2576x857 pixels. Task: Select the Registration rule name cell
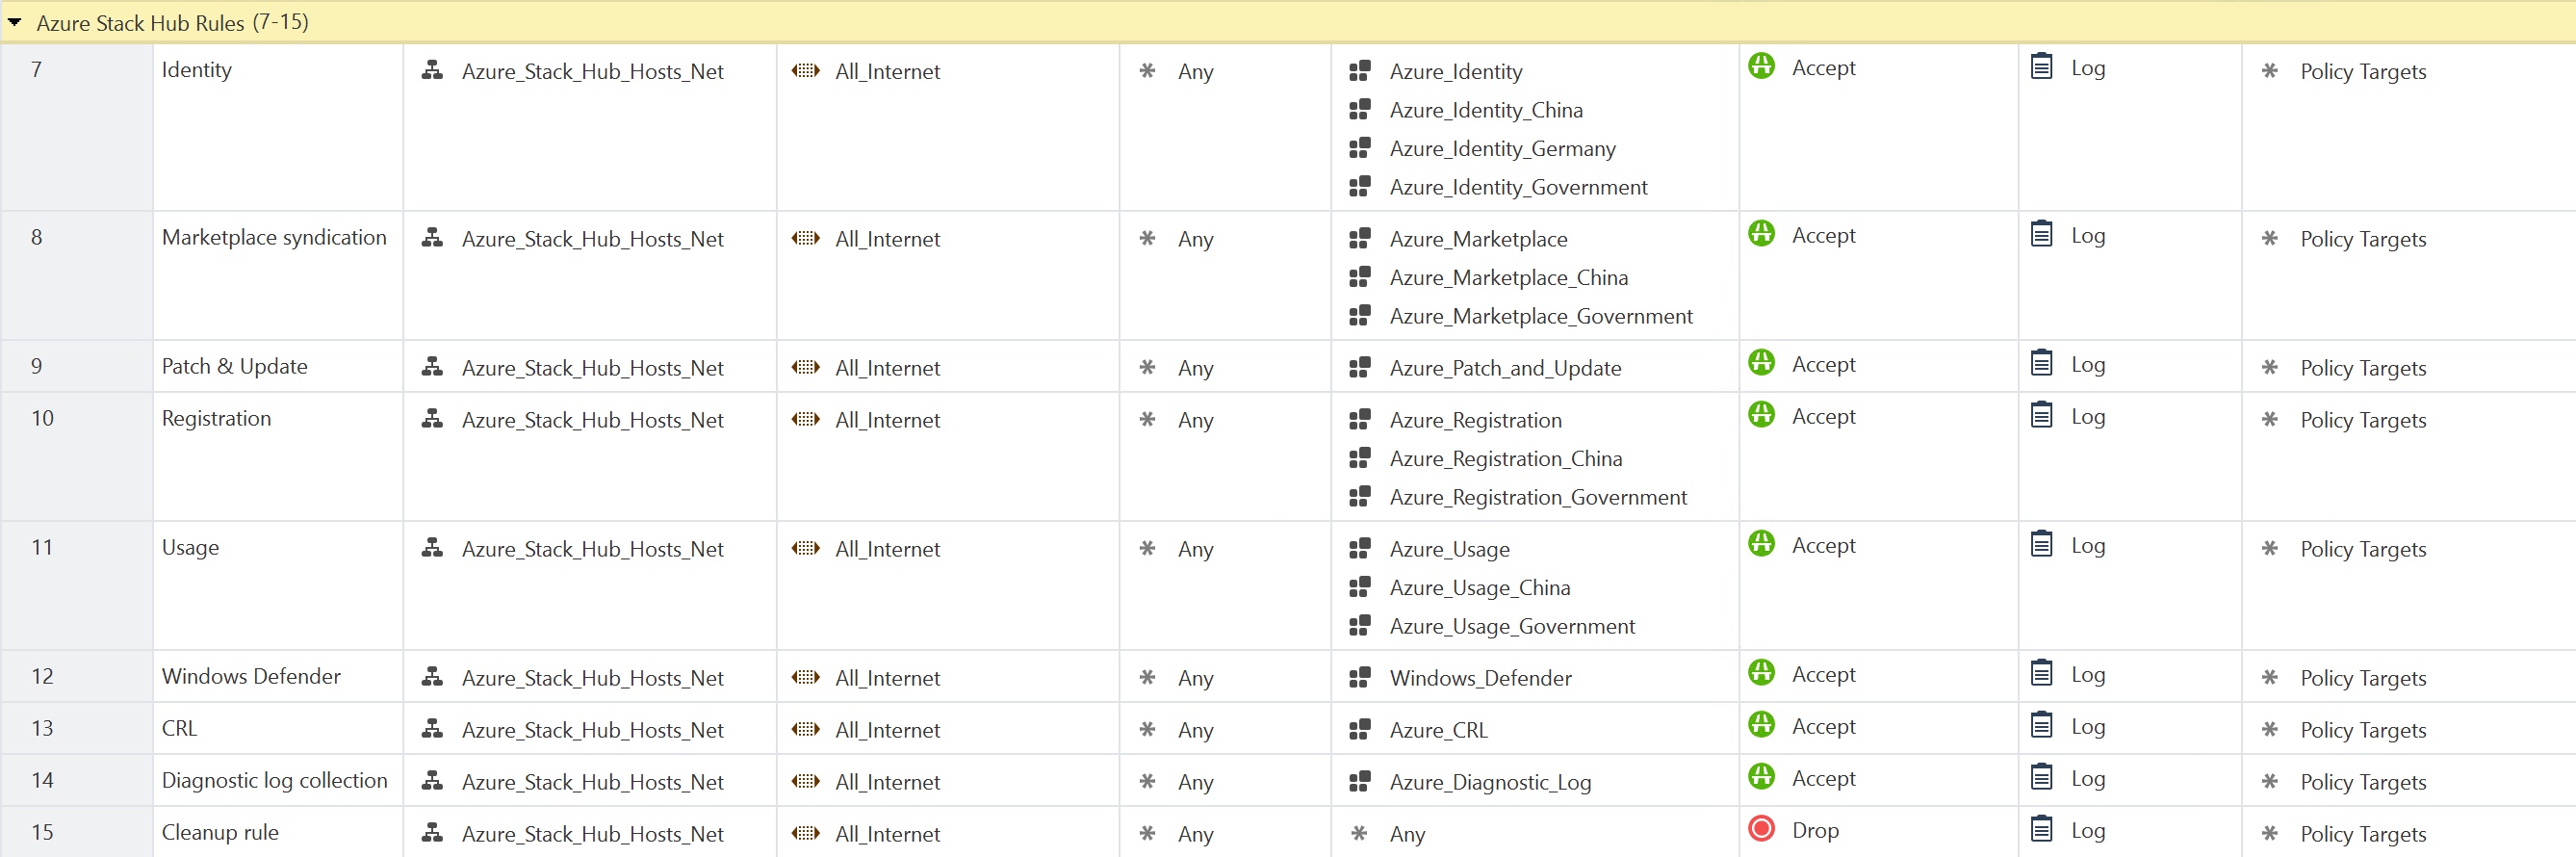point(278,456)
